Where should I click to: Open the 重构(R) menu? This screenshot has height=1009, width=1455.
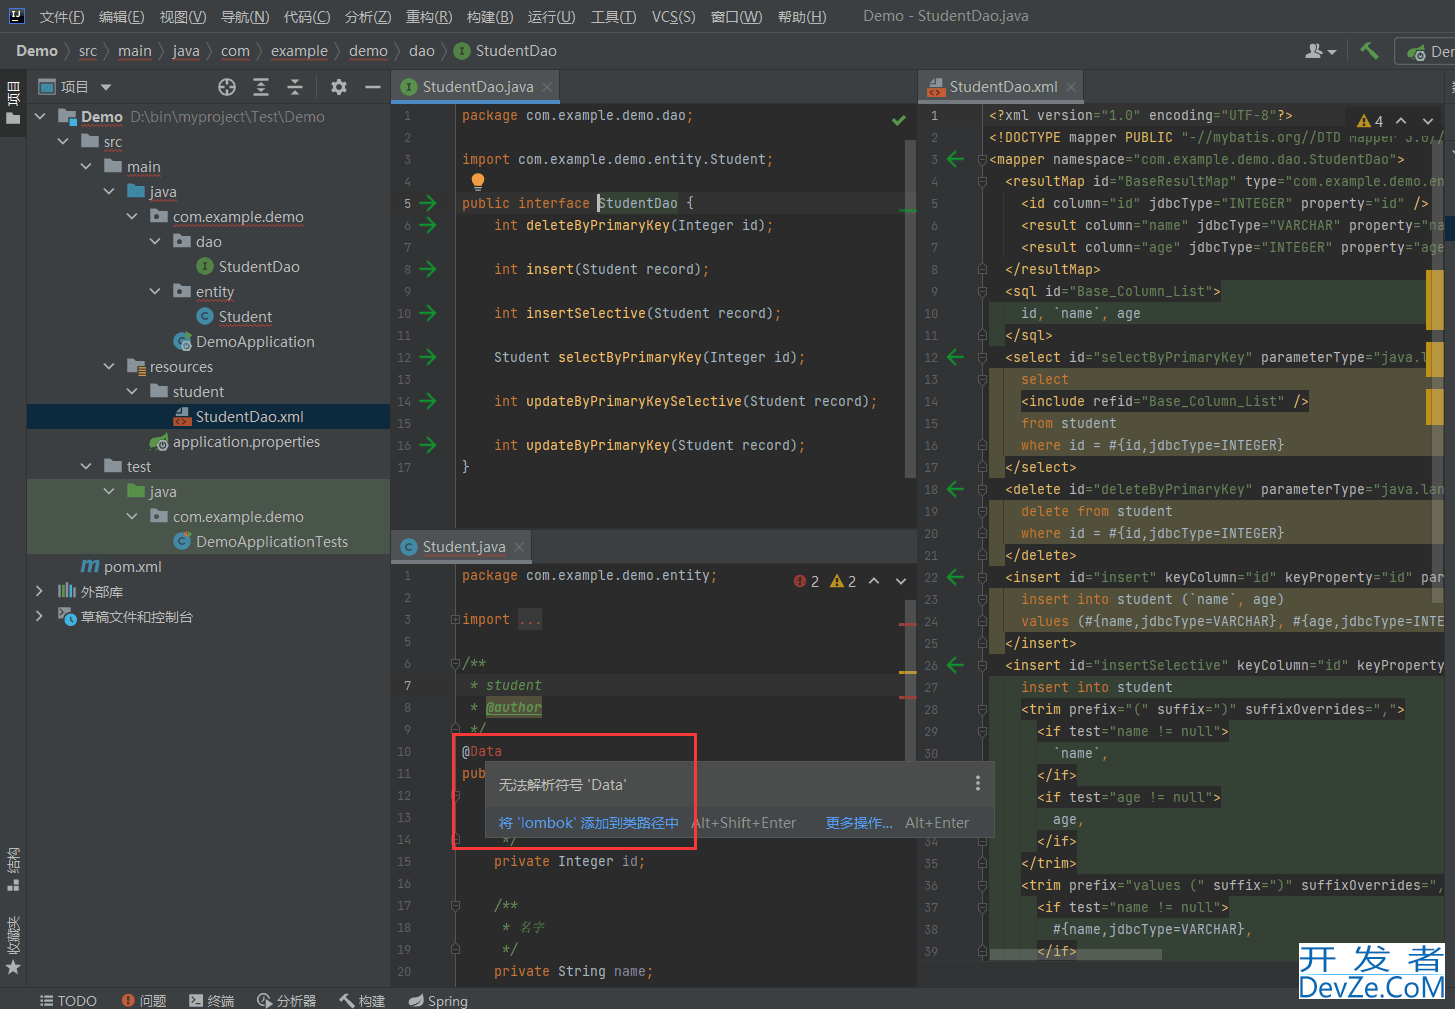(429, 17)
